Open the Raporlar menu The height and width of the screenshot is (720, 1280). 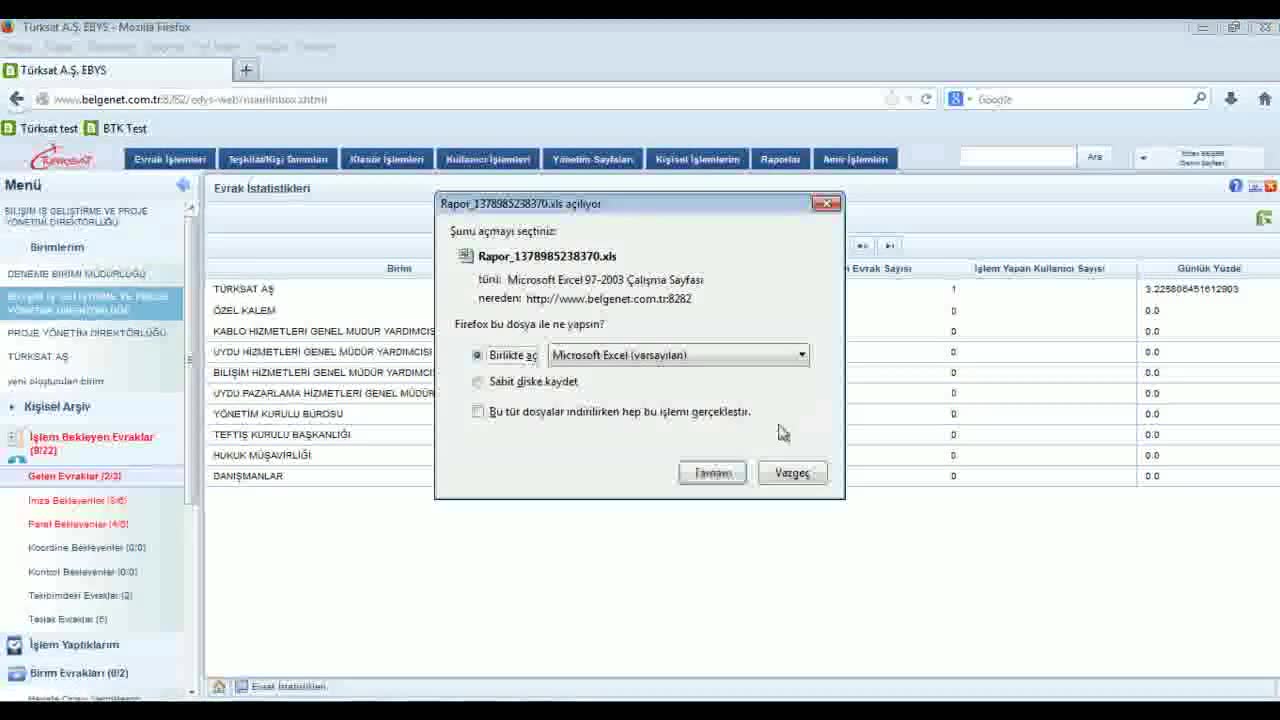(x=780, y=159)
